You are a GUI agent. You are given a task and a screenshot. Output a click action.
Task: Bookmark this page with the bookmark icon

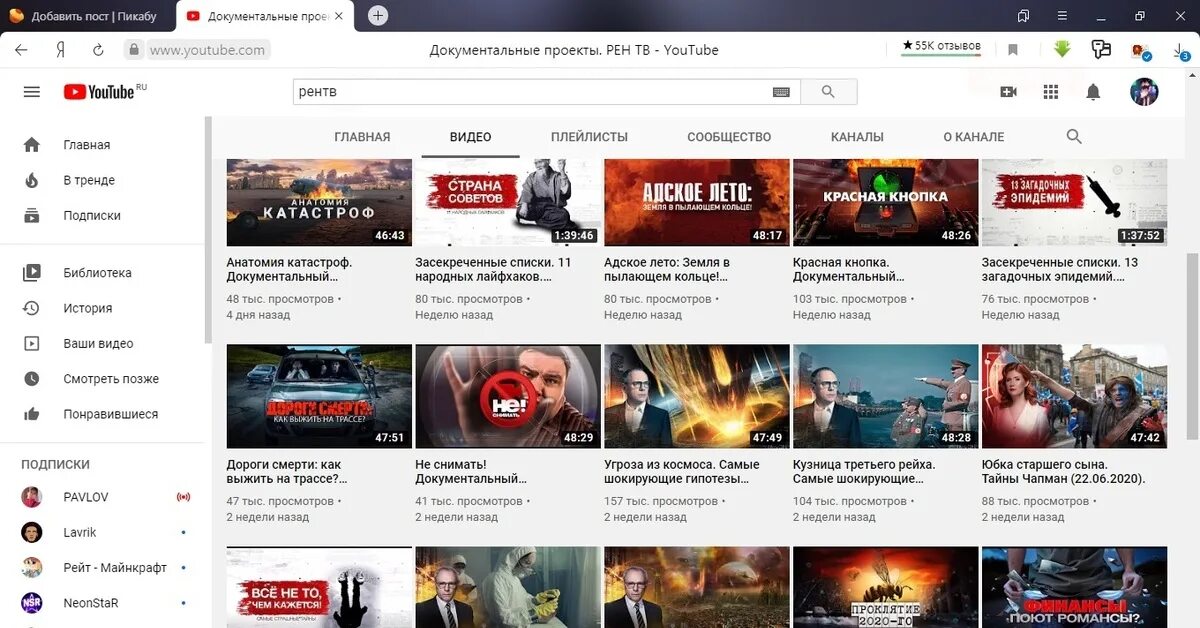(1013, 50)
